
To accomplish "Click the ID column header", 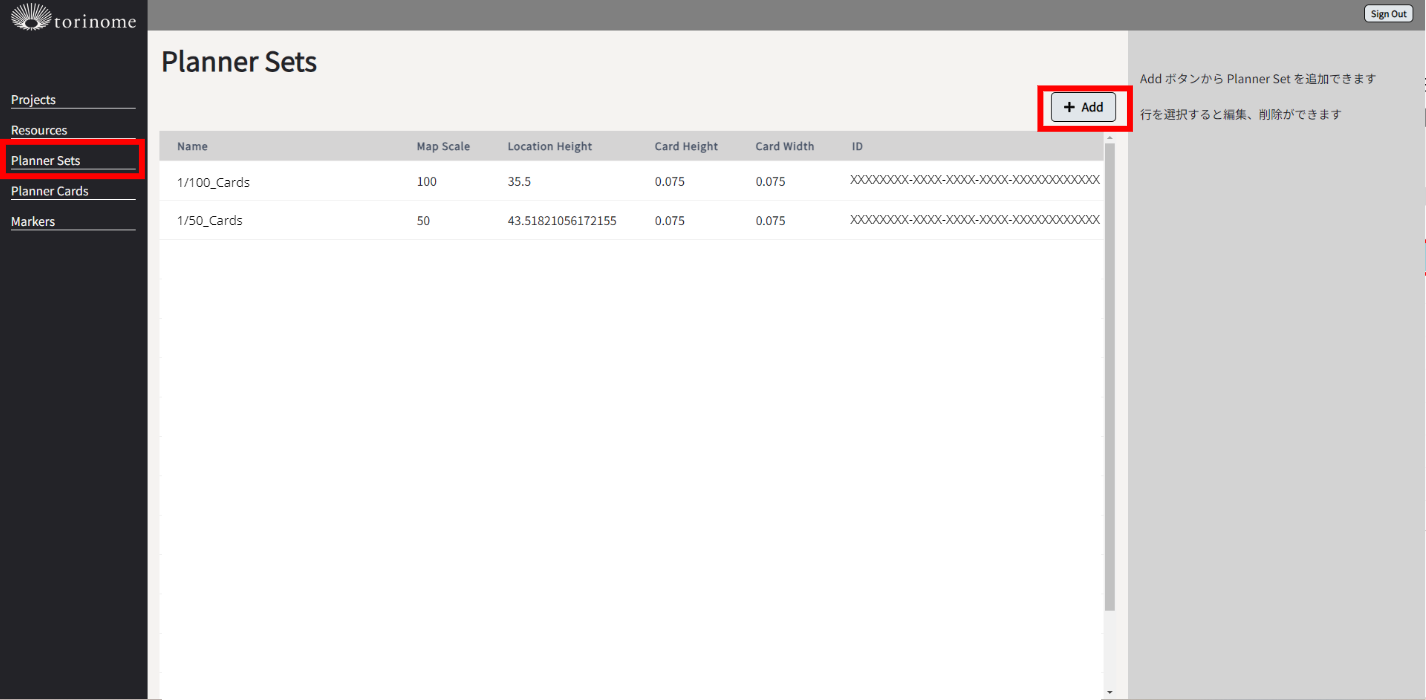I will click(x=857, y=147).
